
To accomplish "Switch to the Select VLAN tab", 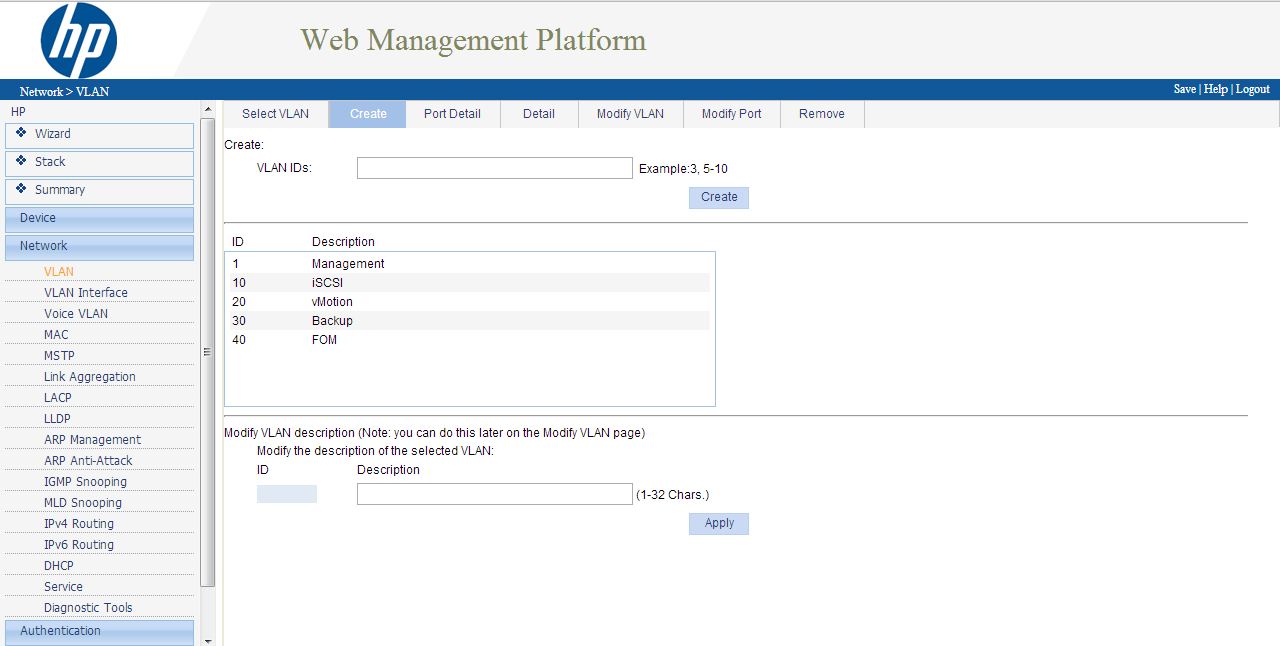I will coord(275,114).
